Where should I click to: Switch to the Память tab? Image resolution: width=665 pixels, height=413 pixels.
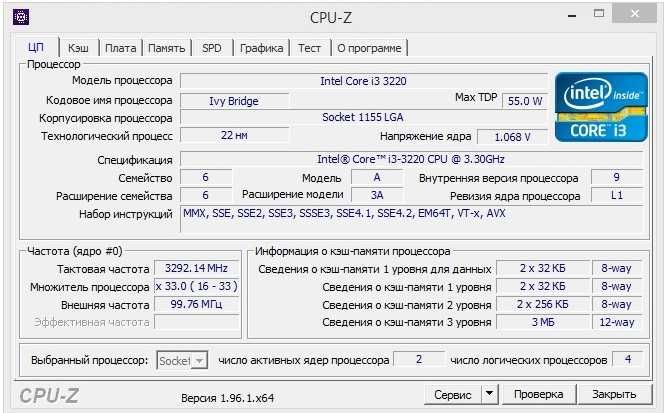[x=166, y=48]
